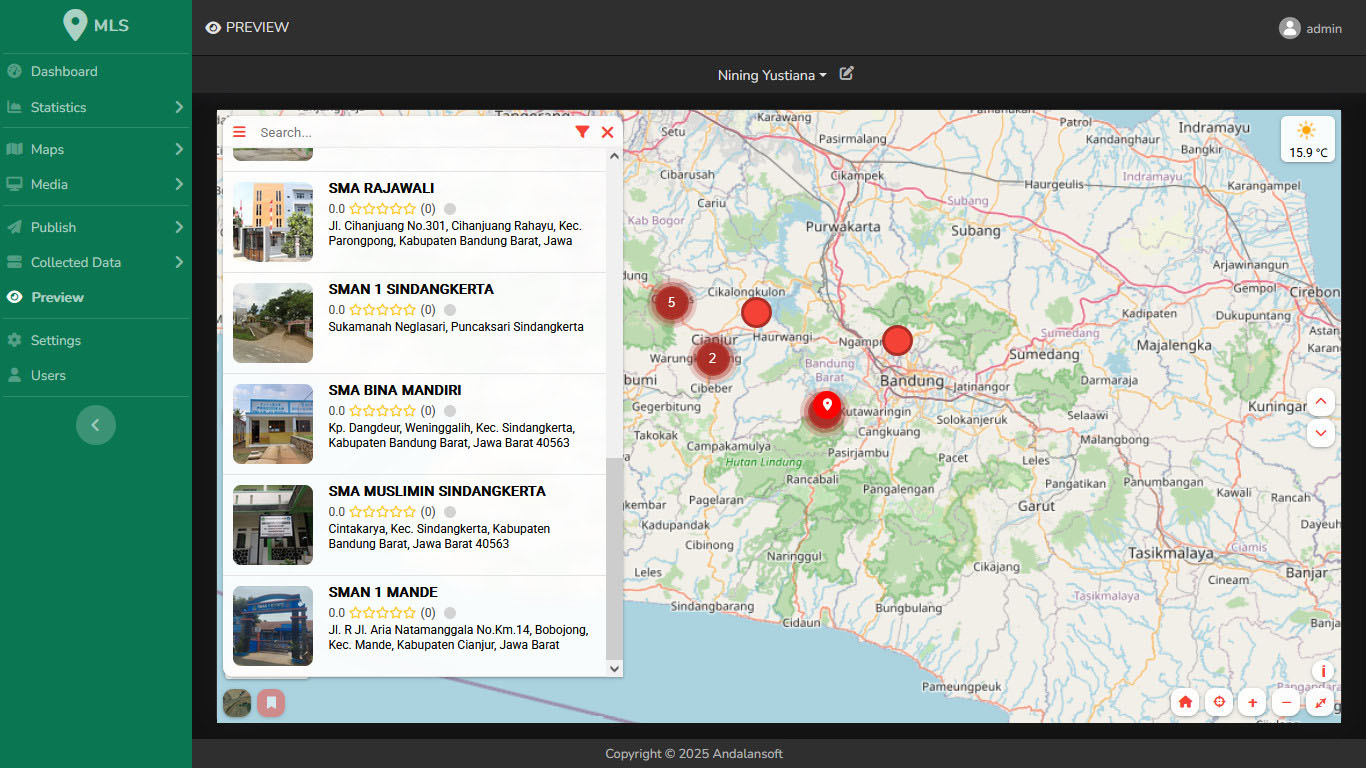Zoom out with the minus button

click(x=1287, y=702)
